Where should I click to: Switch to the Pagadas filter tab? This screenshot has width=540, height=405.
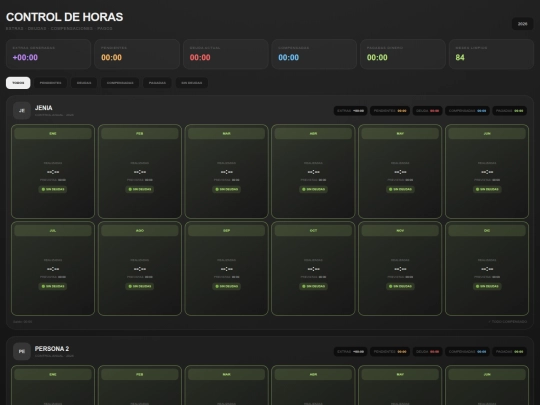157,83
